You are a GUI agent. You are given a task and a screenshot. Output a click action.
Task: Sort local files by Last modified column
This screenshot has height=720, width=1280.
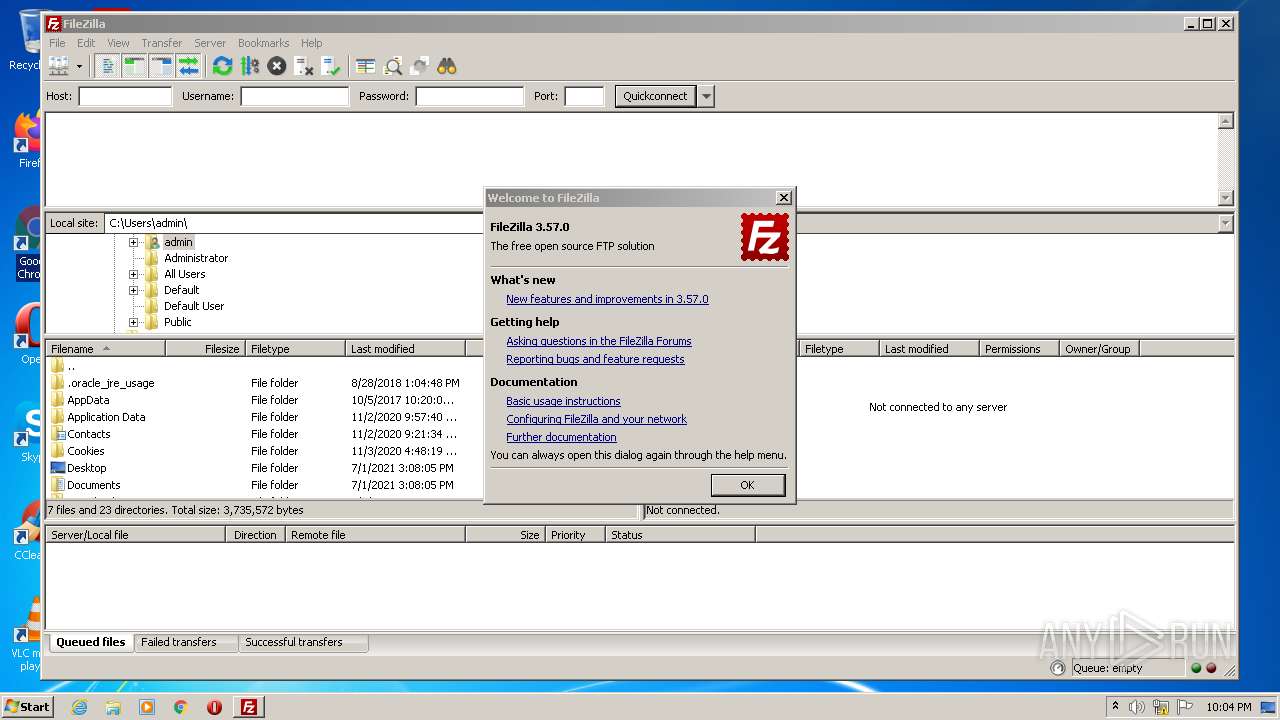pos(405,349)
